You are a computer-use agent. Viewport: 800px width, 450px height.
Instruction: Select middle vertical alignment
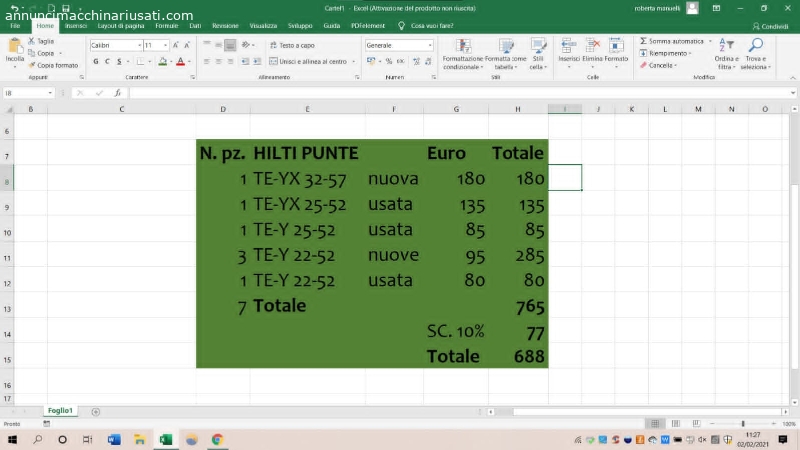(x=218, y=45)
